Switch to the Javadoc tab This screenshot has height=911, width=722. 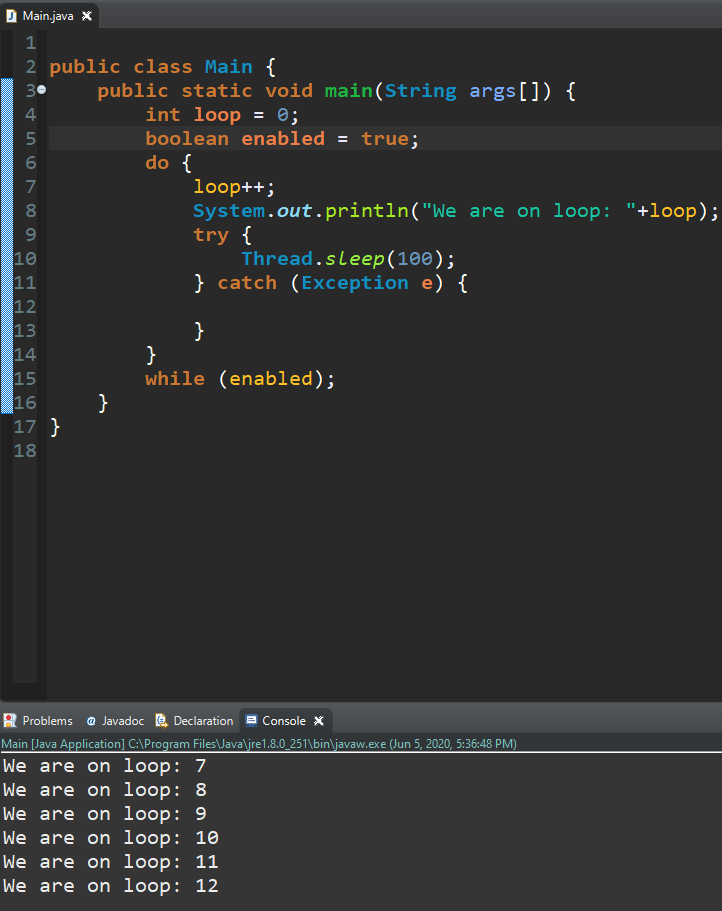[122, 720]
